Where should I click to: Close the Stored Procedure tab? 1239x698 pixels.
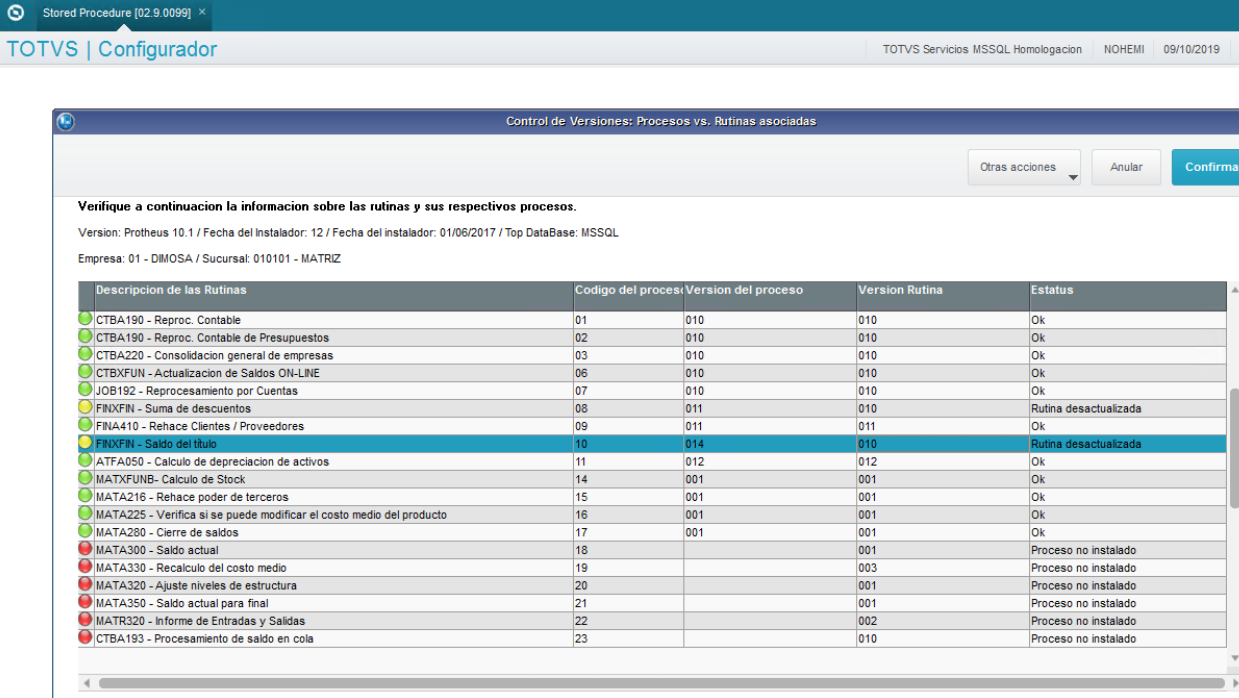[202, 12]
